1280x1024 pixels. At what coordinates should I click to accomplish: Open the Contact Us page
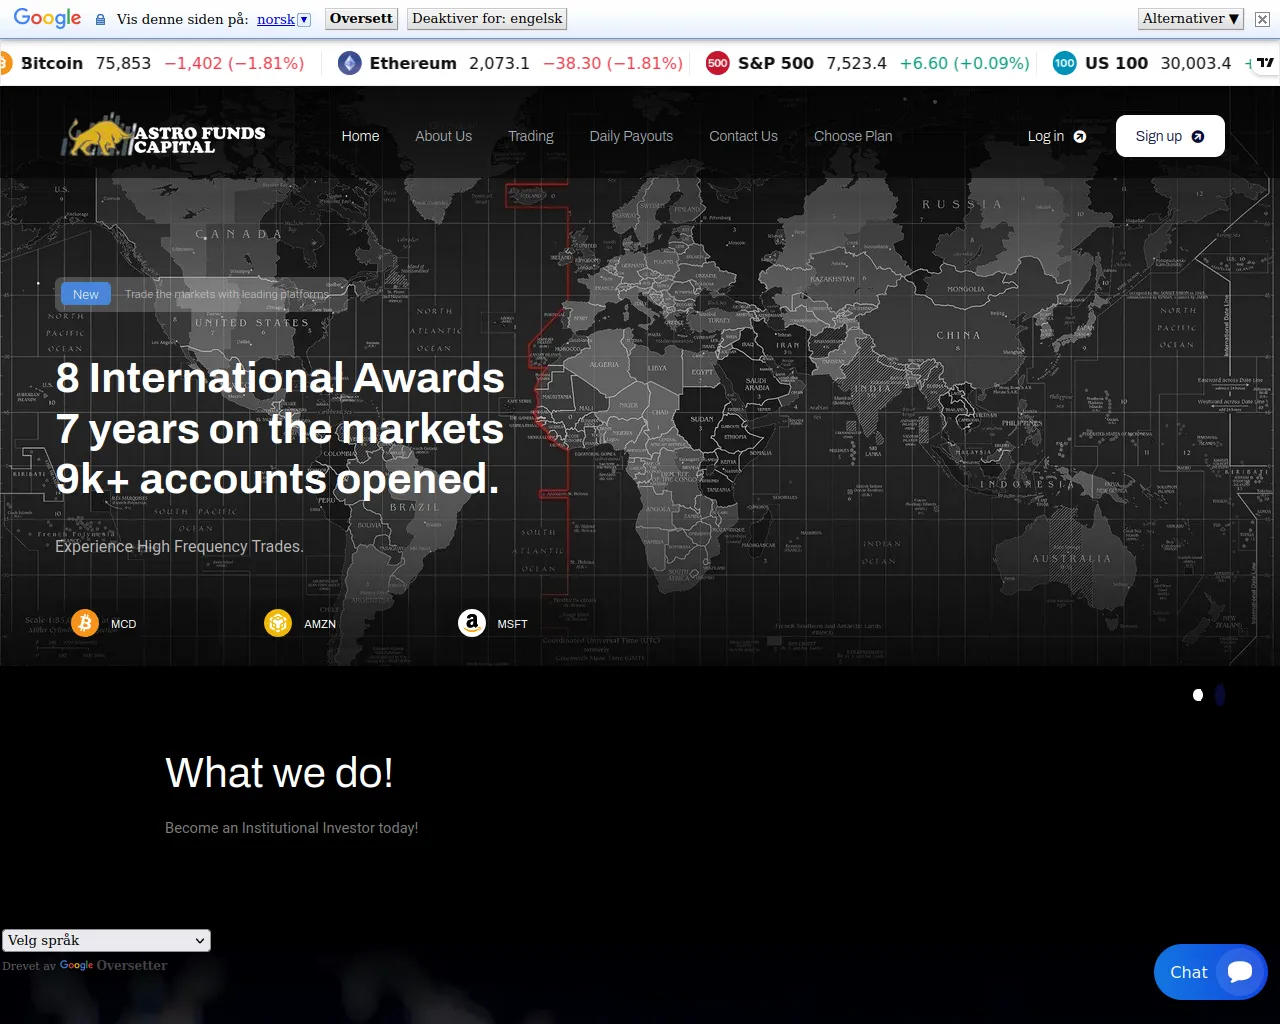(x=743, y=136)
